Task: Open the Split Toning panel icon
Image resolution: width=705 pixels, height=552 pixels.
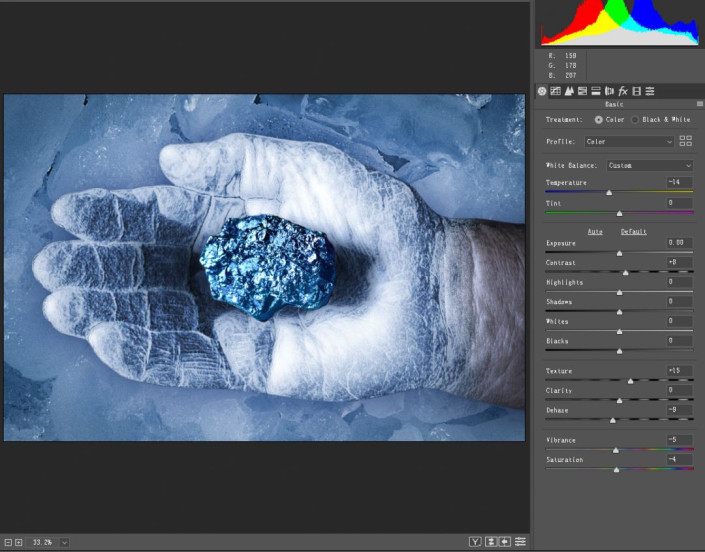Action: click(x=596, y=91)
